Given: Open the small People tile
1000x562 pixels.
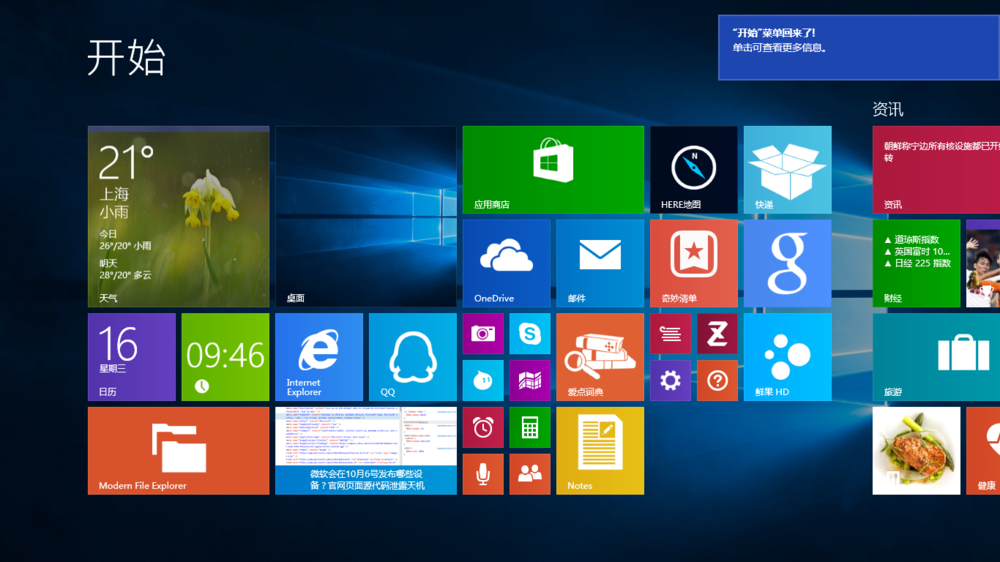Looking at the screenshot, I should [x=530, y=475].
